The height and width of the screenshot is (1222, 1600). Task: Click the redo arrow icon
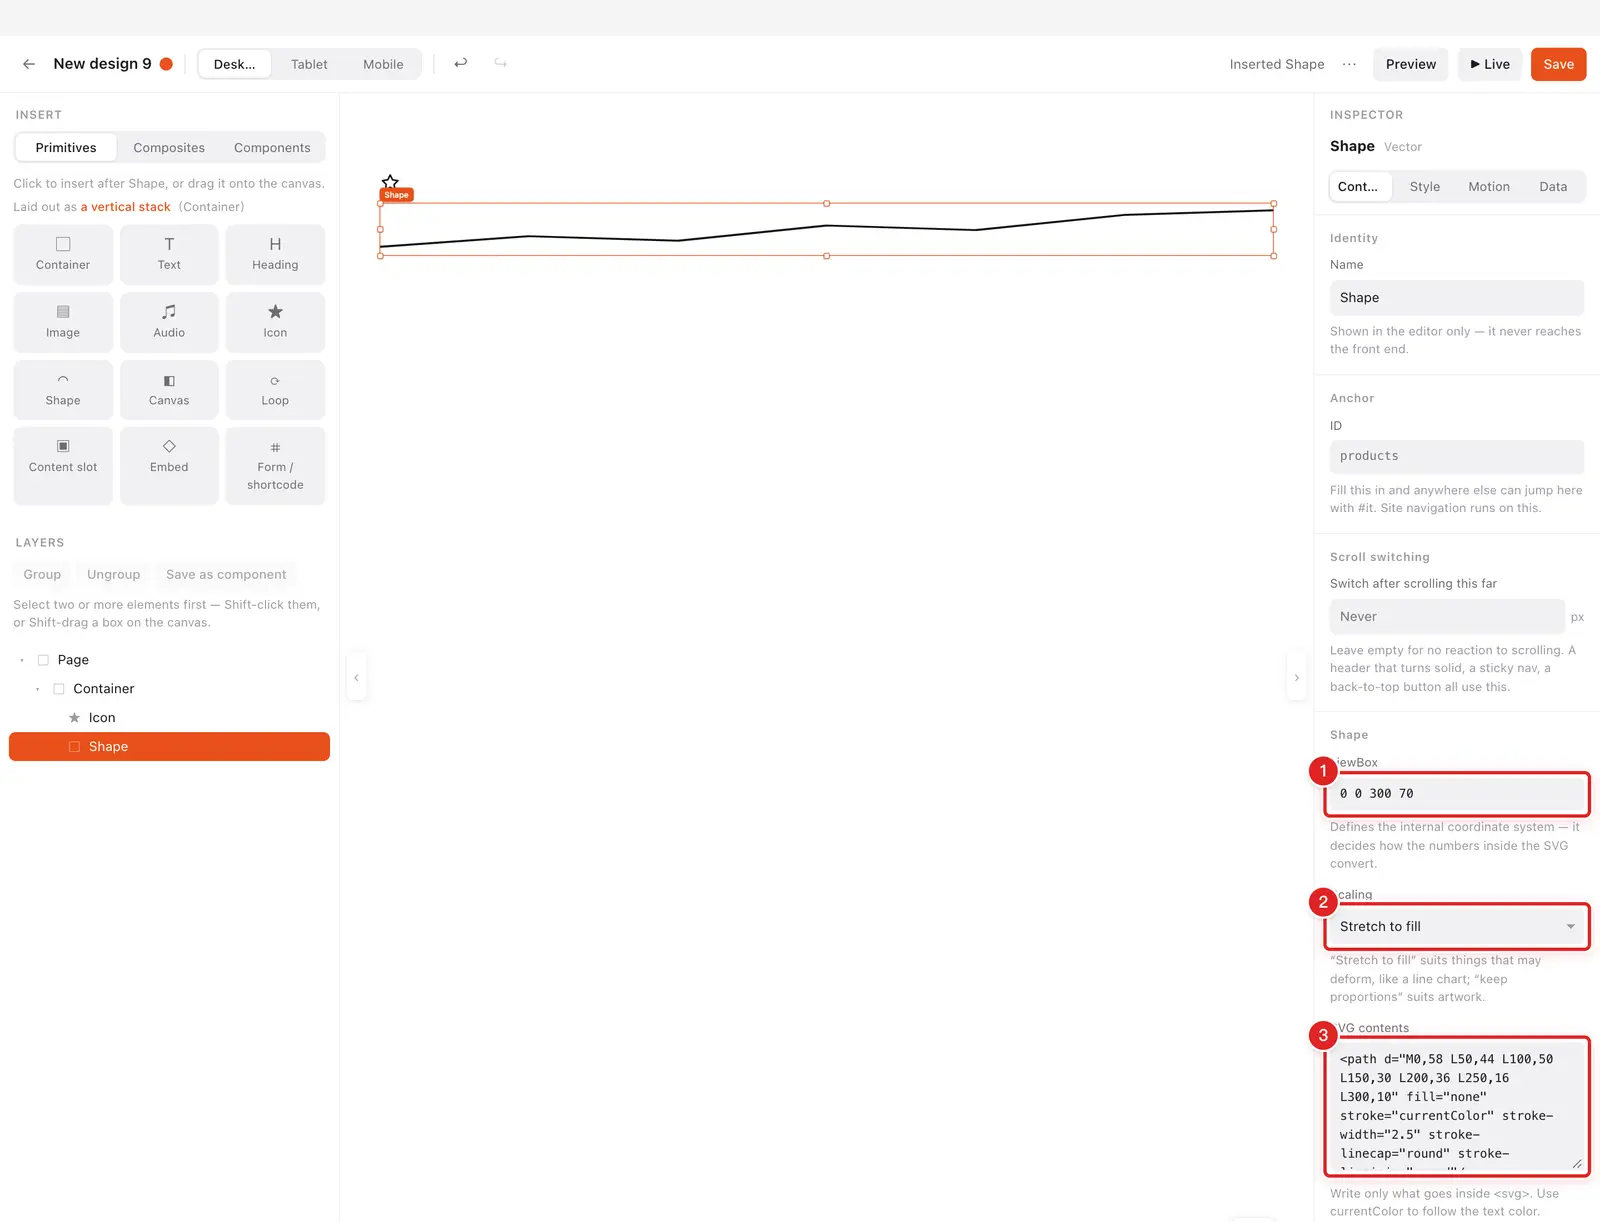pos(500,63)
